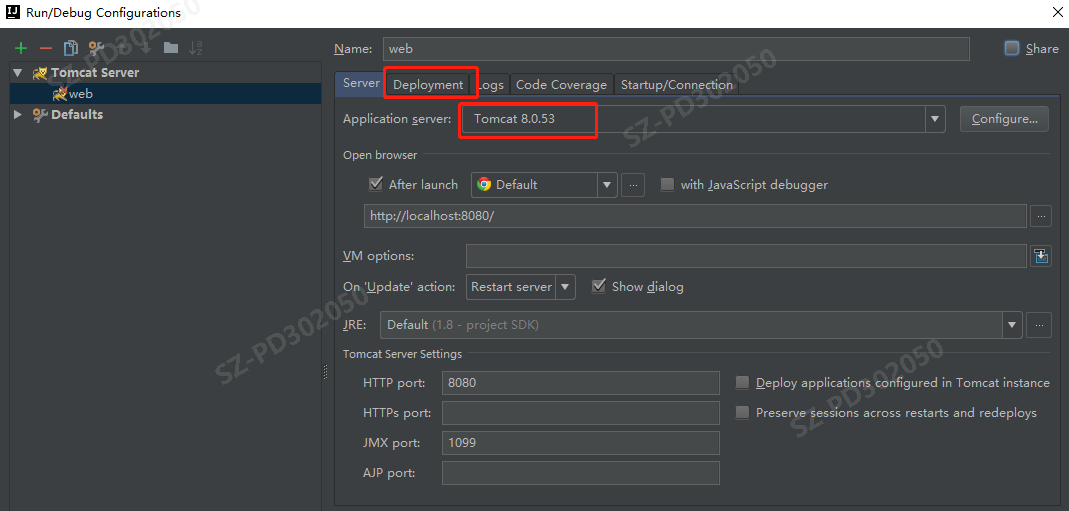Switch to the Logs tab

click(x=490, y=84)
